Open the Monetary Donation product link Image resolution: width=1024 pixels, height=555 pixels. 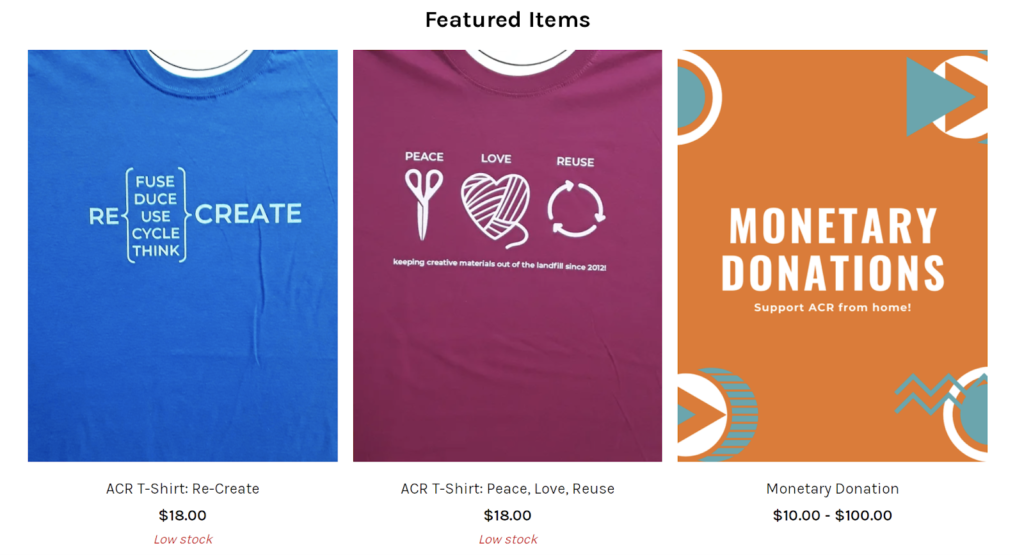[x=833, y=488]
